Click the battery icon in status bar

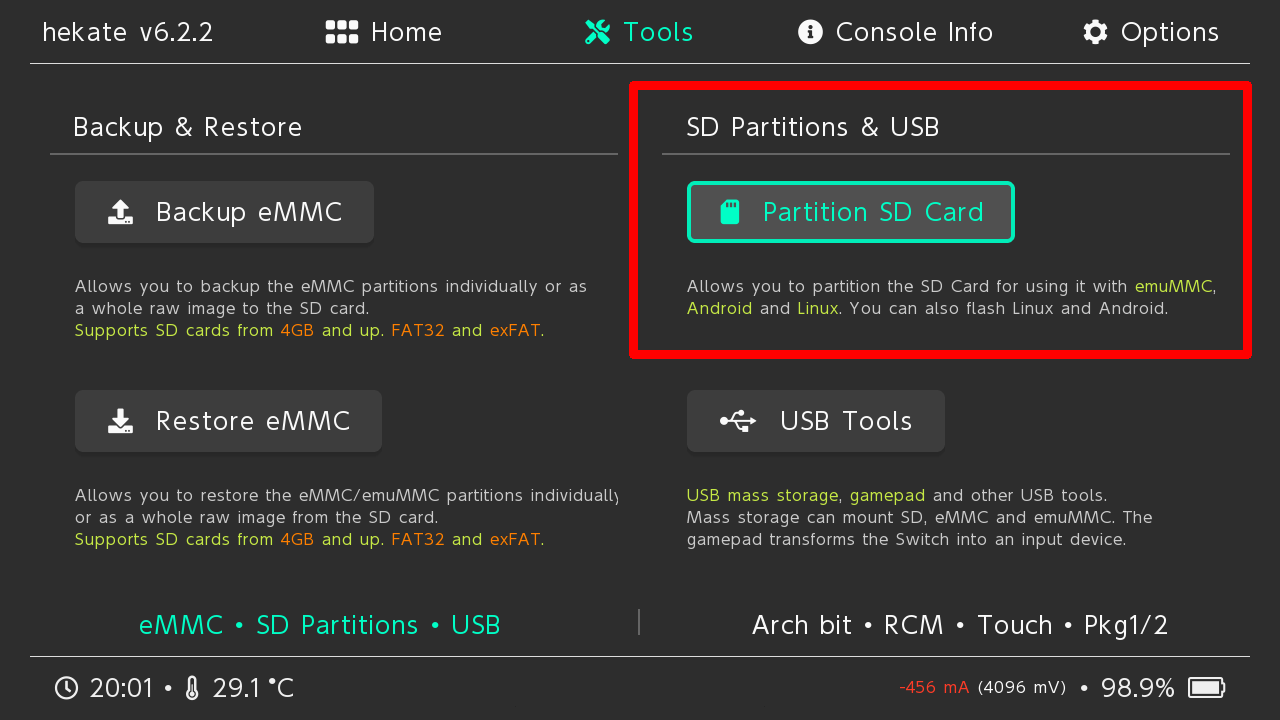(x=1207, y=688)
